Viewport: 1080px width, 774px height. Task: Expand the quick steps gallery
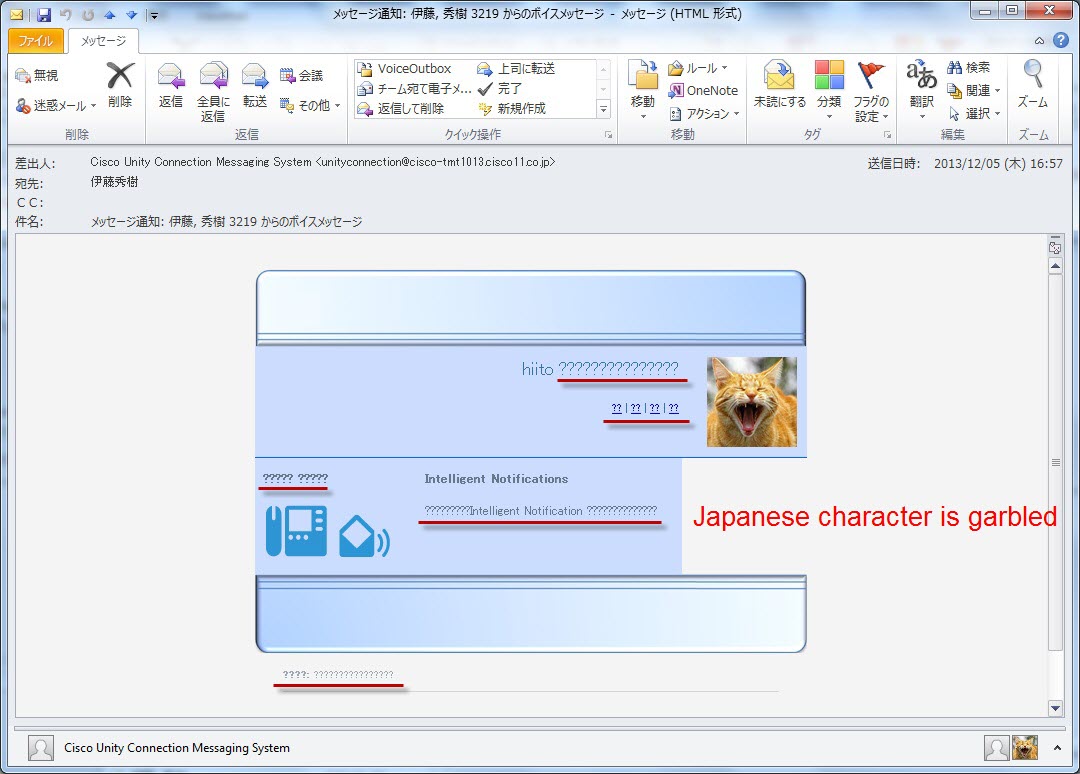(603, 109)
